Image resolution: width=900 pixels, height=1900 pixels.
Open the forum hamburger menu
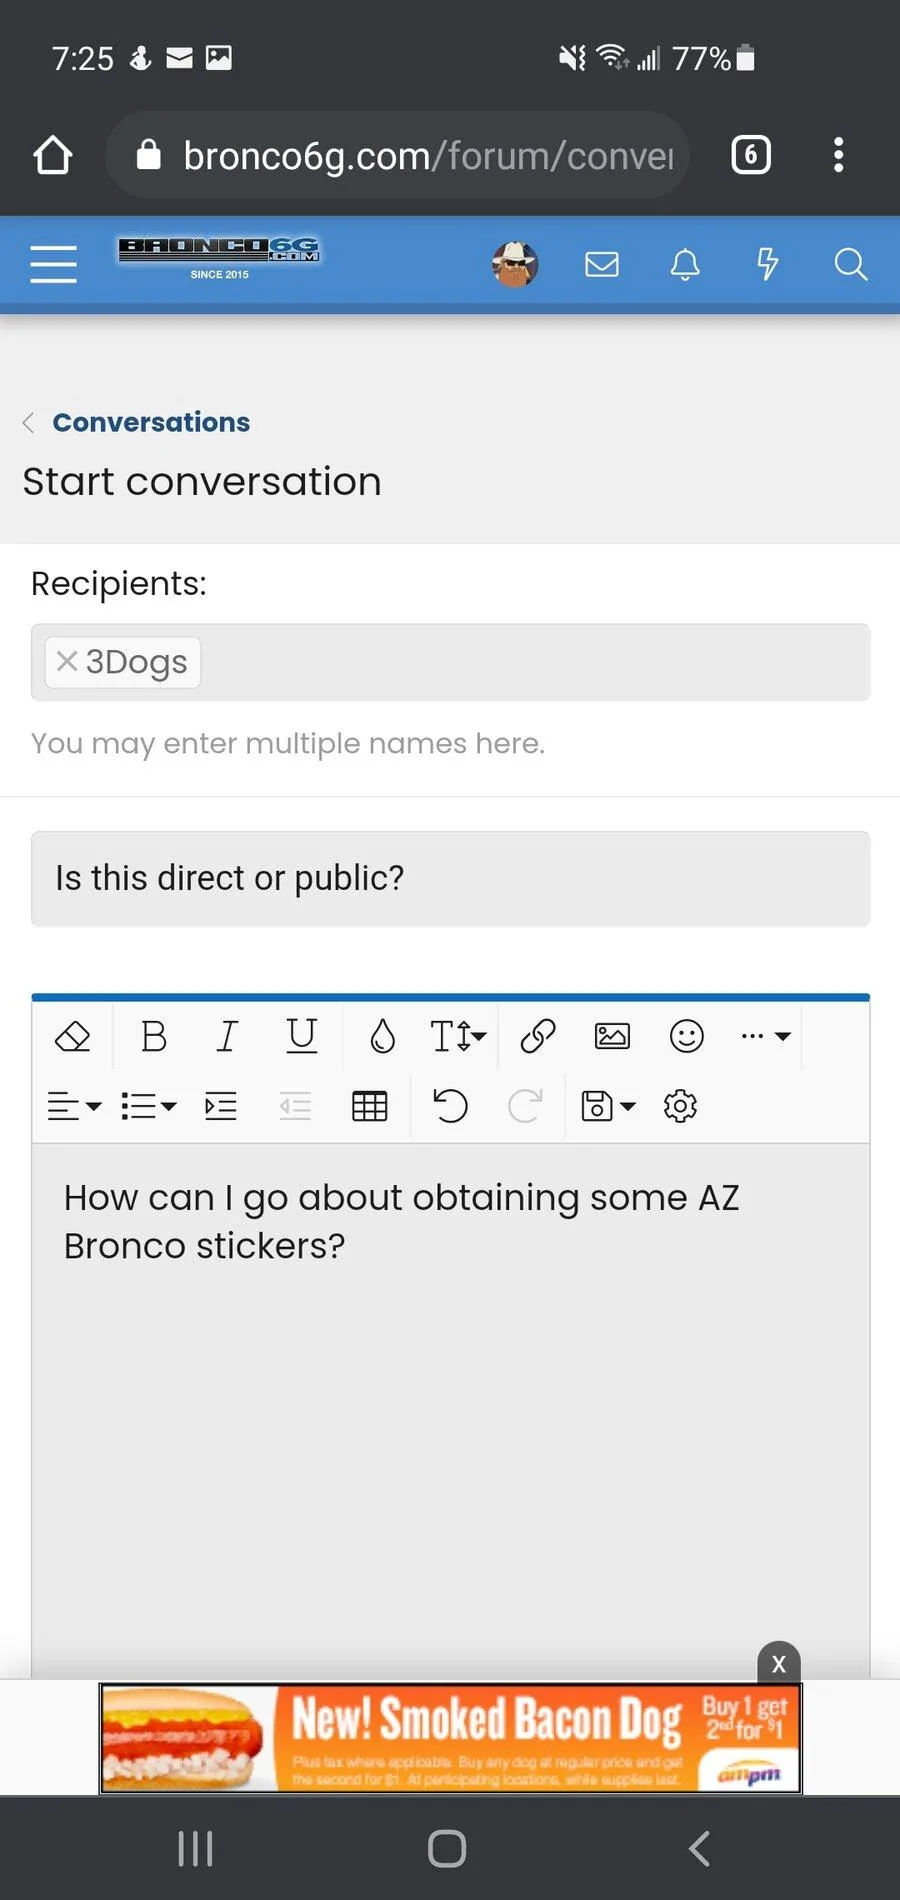[x=53, y=264]
